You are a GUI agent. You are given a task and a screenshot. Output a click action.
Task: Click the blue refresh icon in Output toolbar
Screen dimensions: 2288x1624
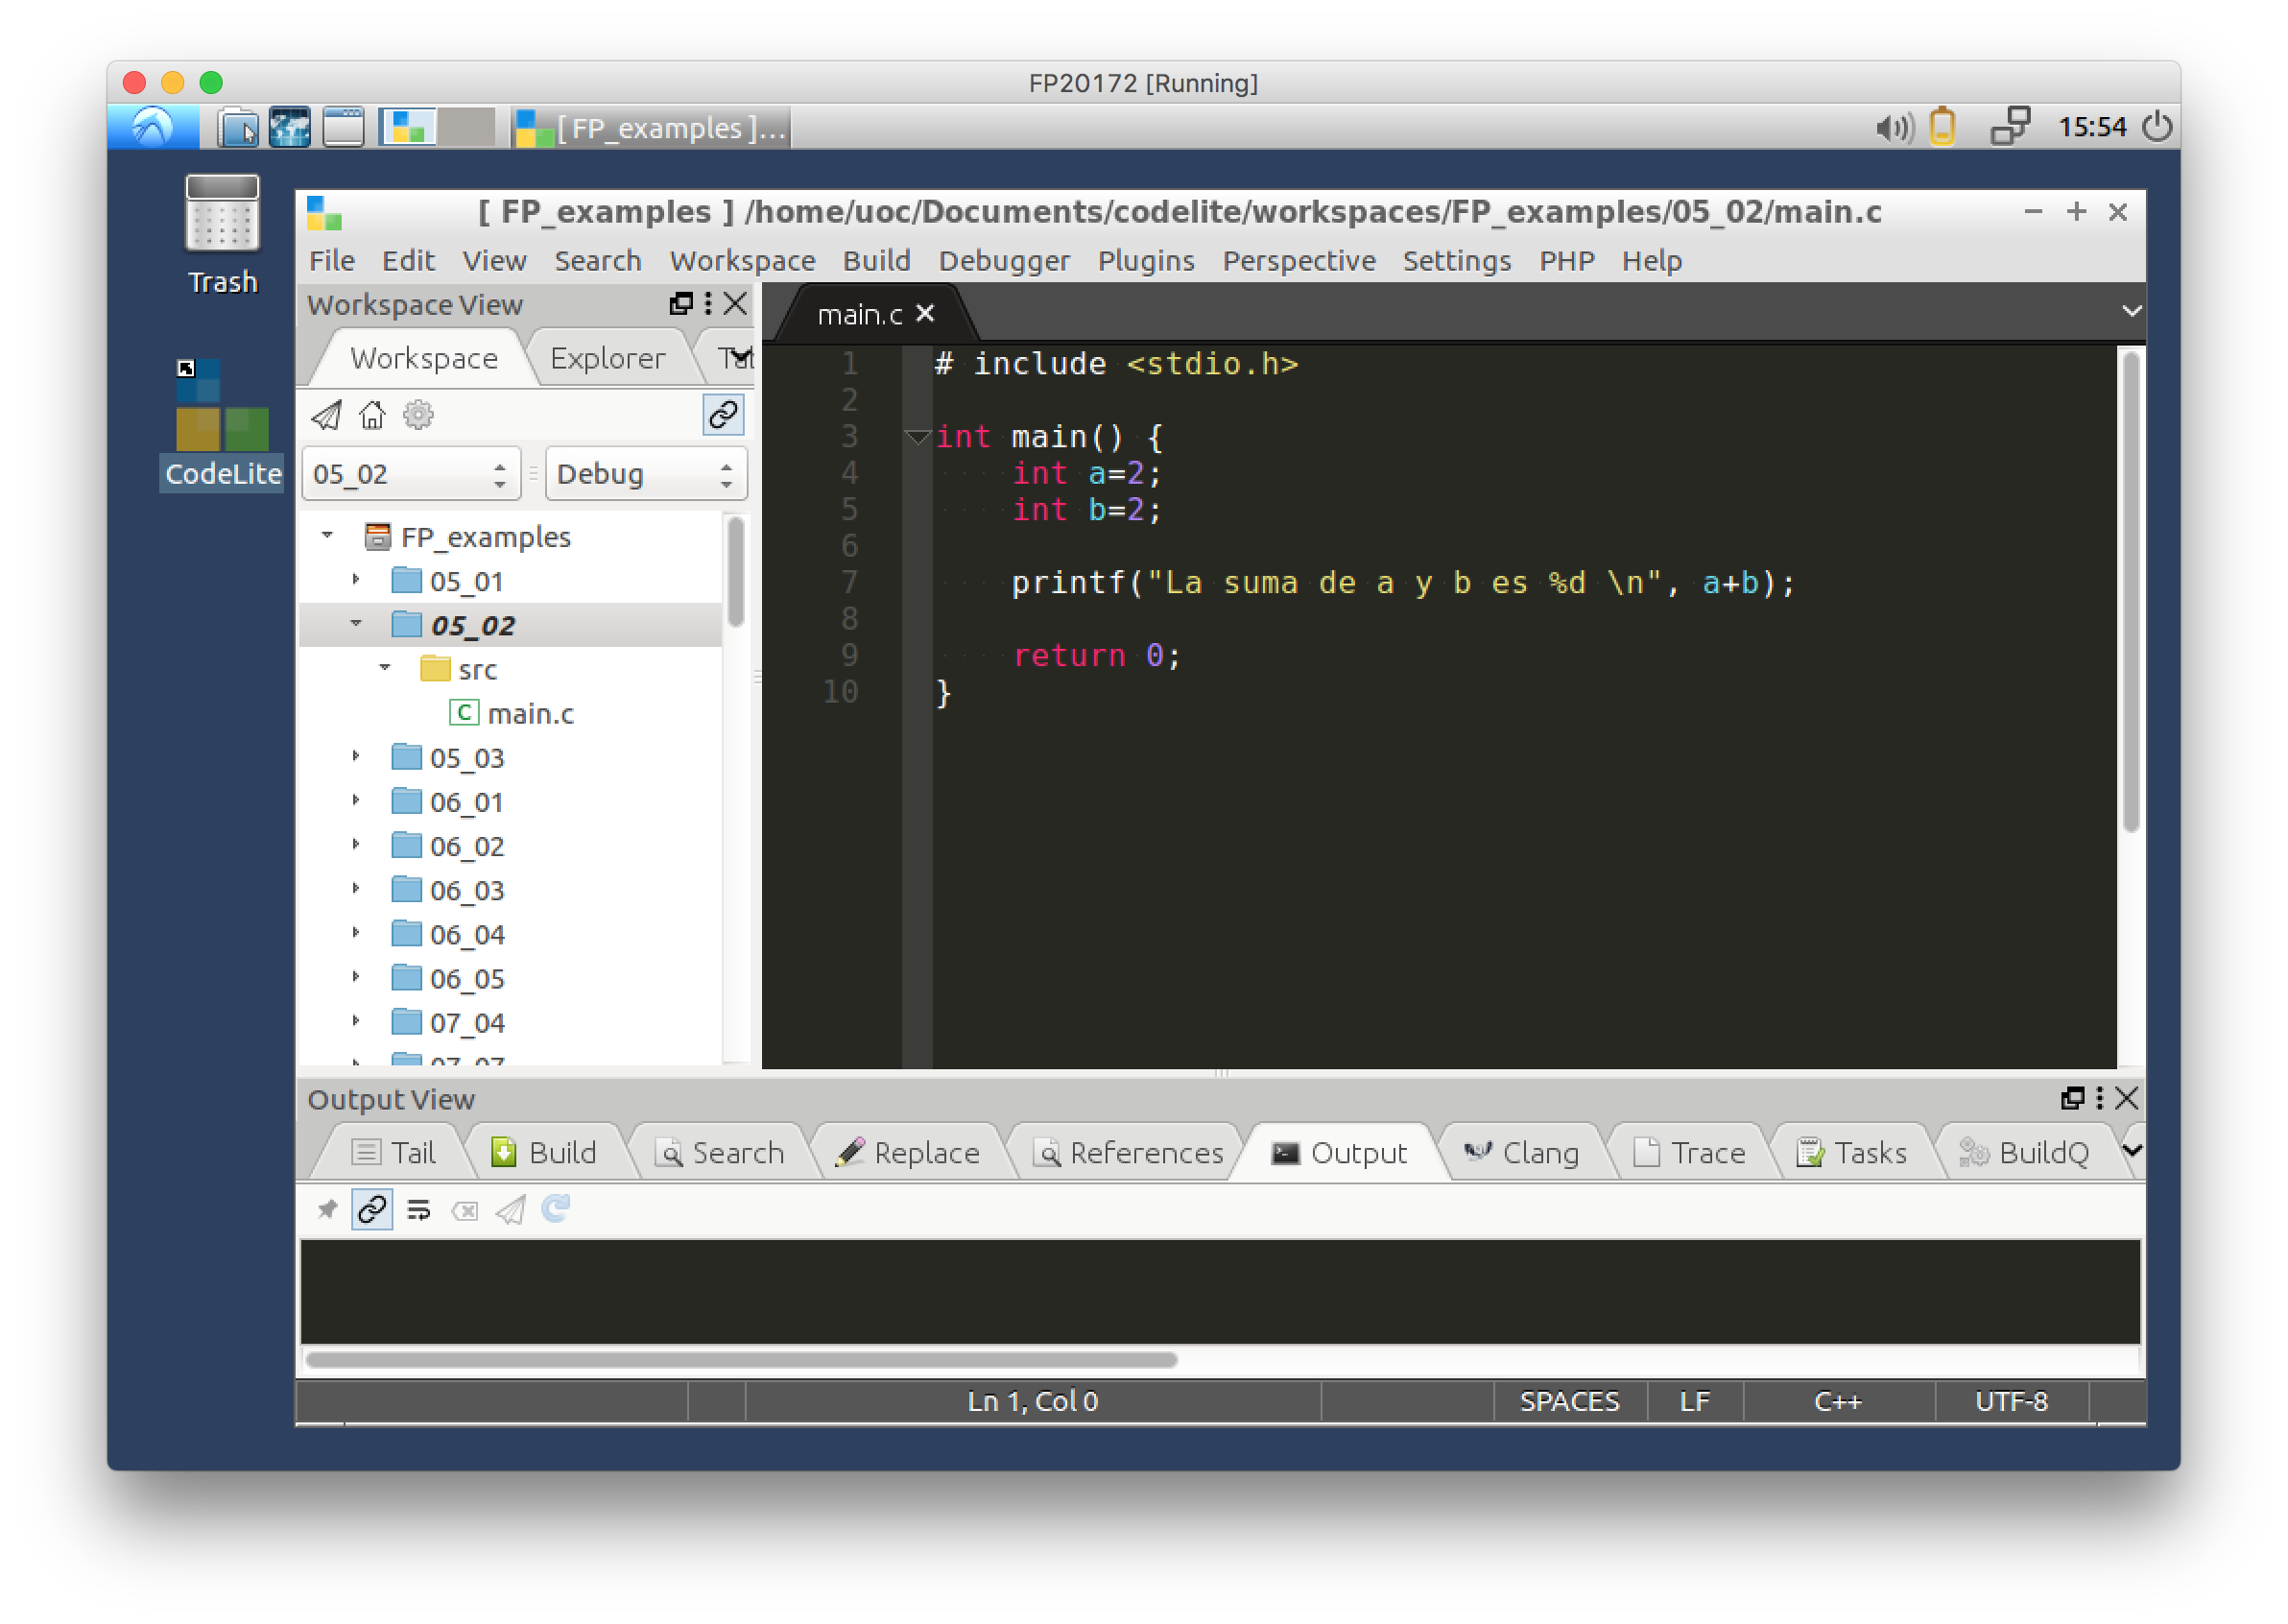pos(556,1209)
